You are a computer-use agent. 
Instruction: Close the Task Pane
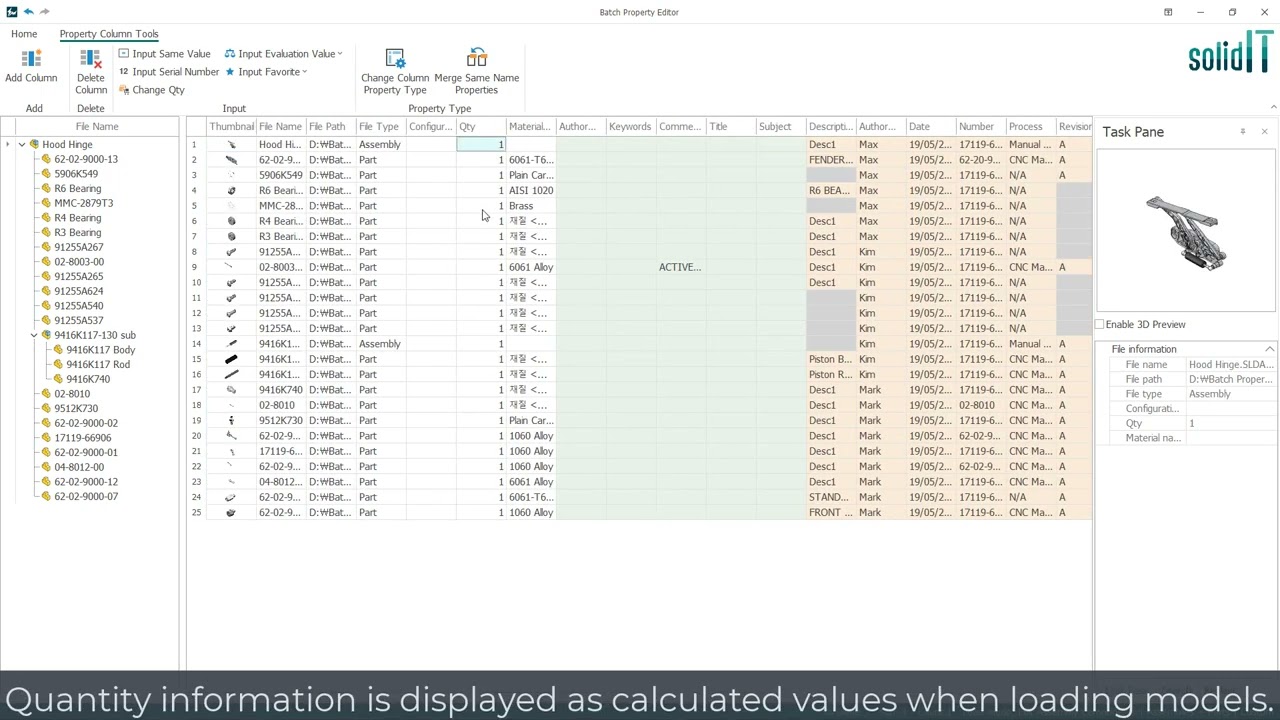click(x=1264, y=132)
